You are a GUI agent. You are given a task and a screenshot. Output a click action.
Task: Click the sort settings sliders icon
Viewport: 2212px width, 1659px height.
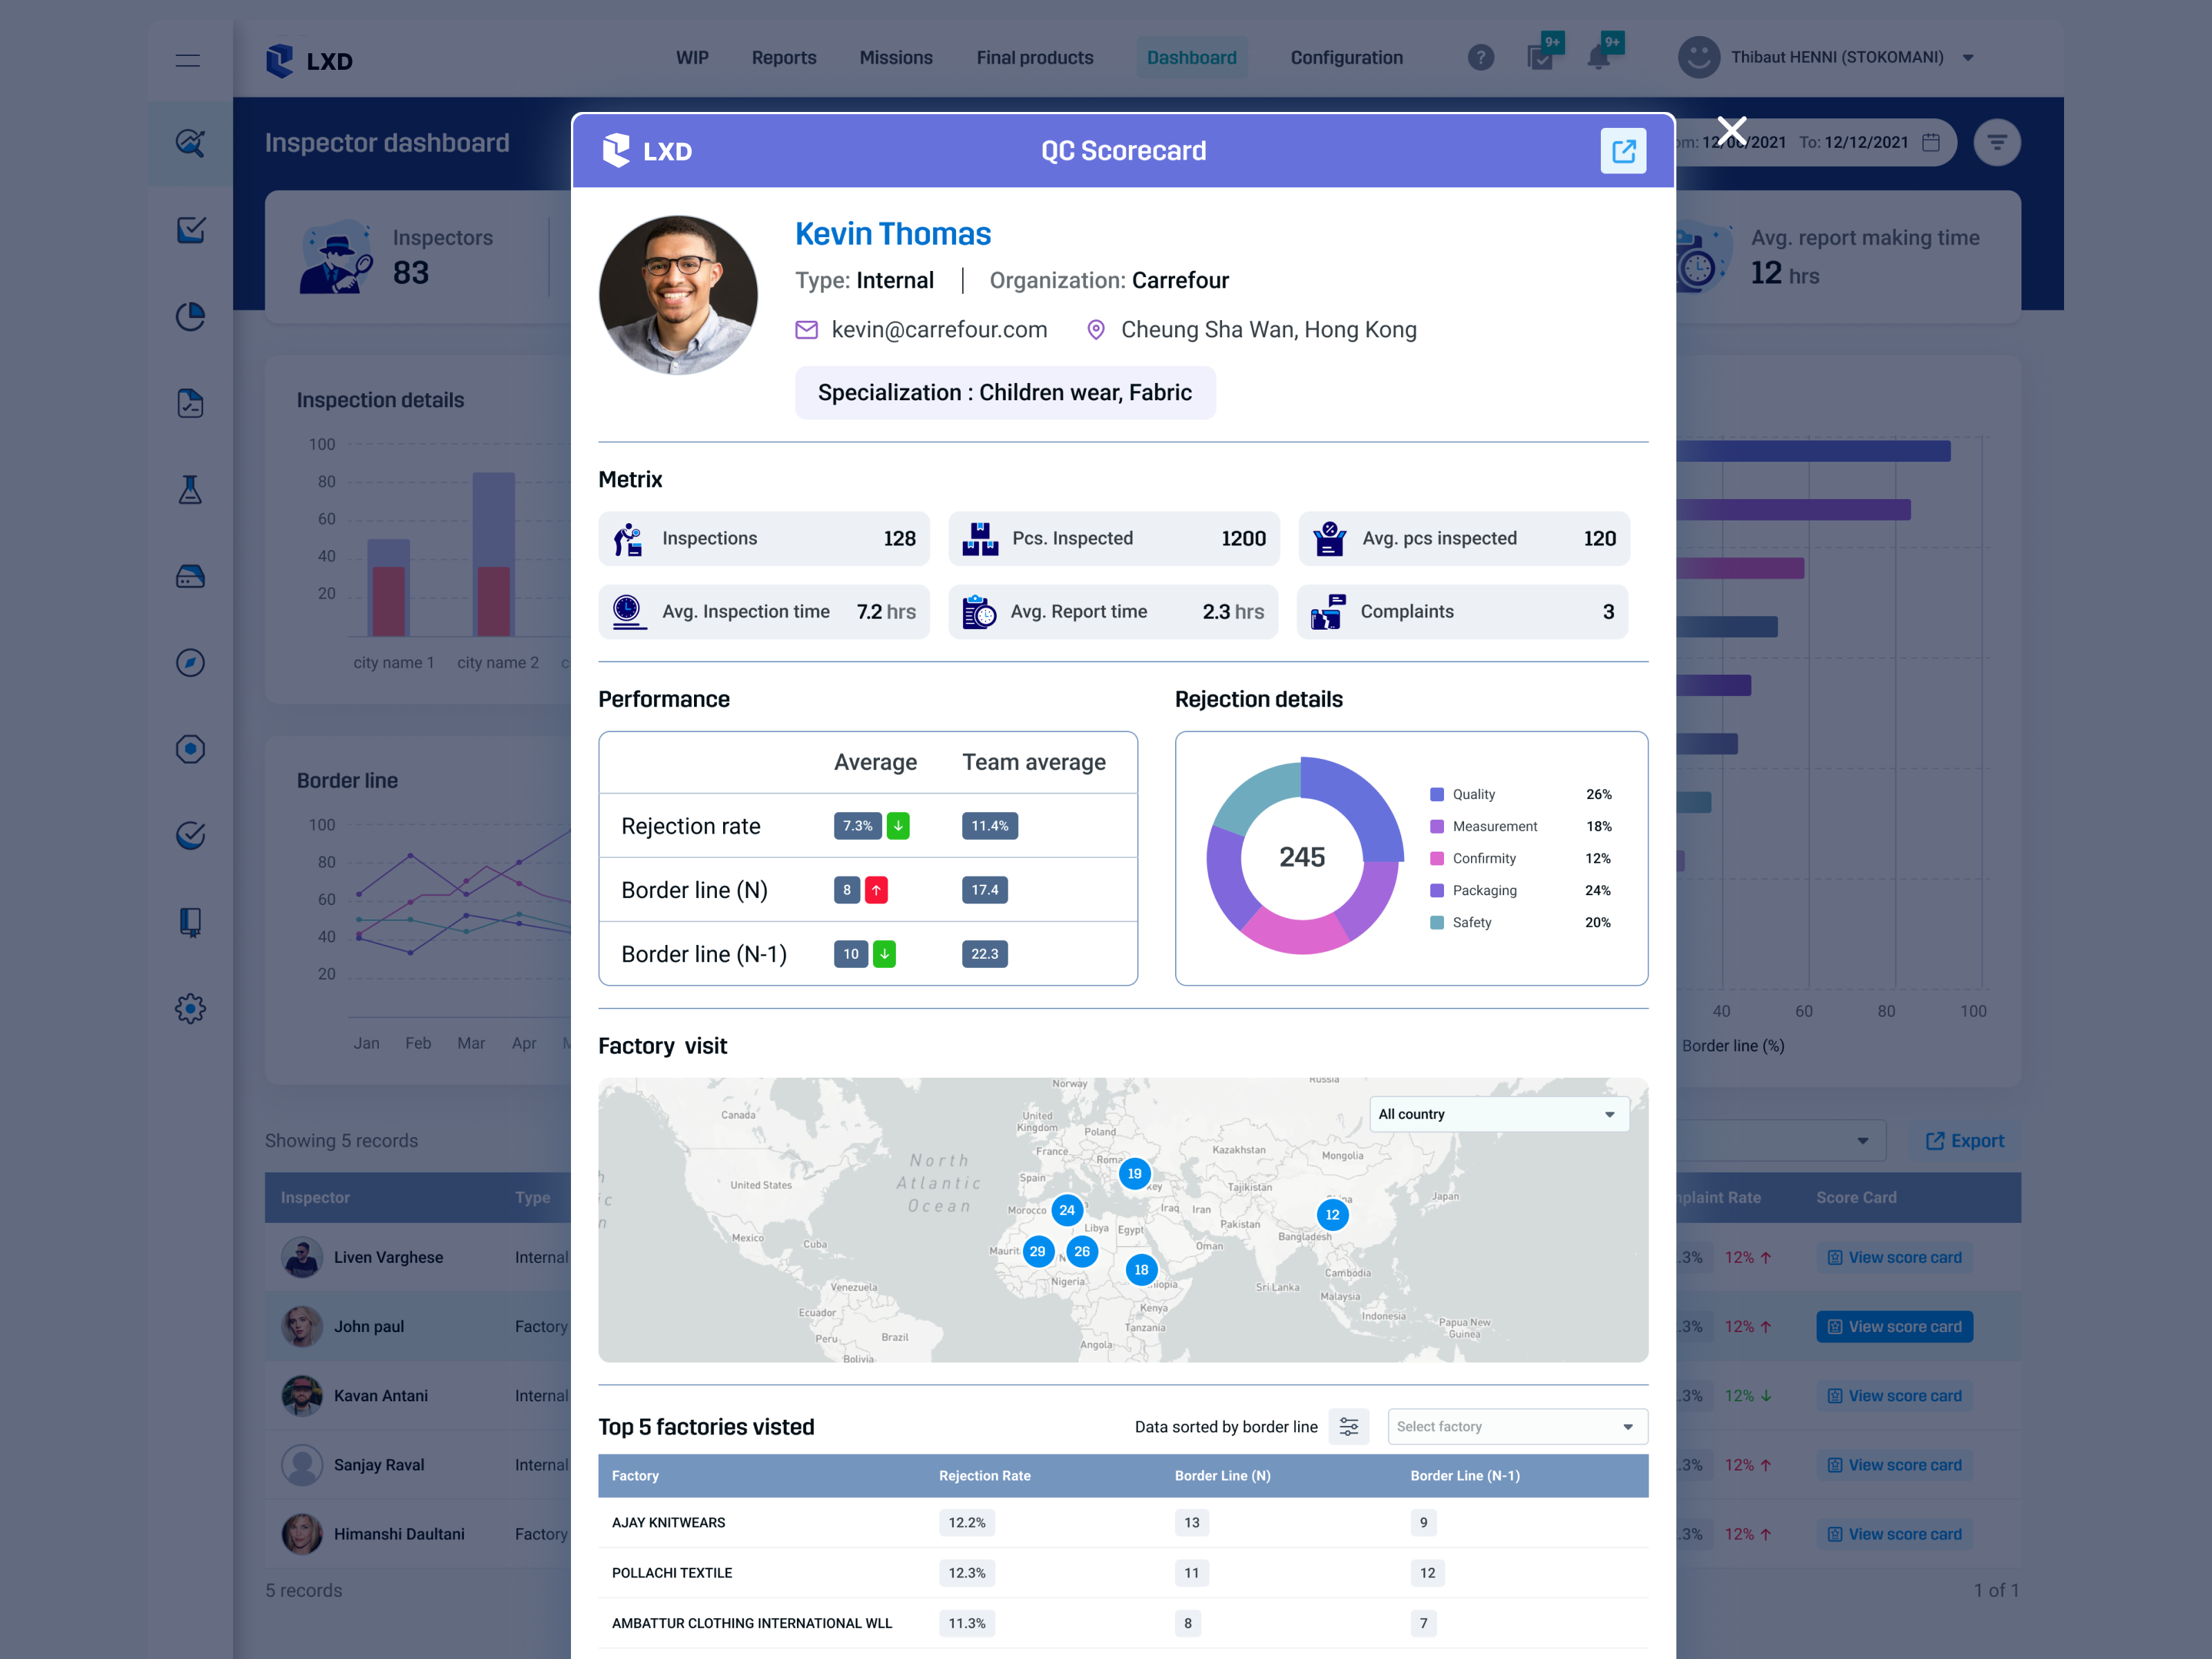[1348, 1426]
